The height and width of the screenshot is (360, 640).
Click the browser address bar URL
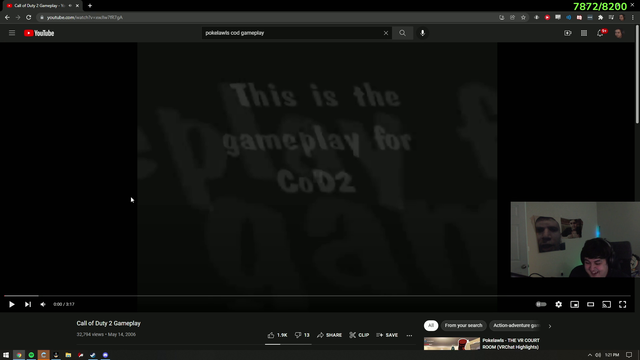coord(84,18)
